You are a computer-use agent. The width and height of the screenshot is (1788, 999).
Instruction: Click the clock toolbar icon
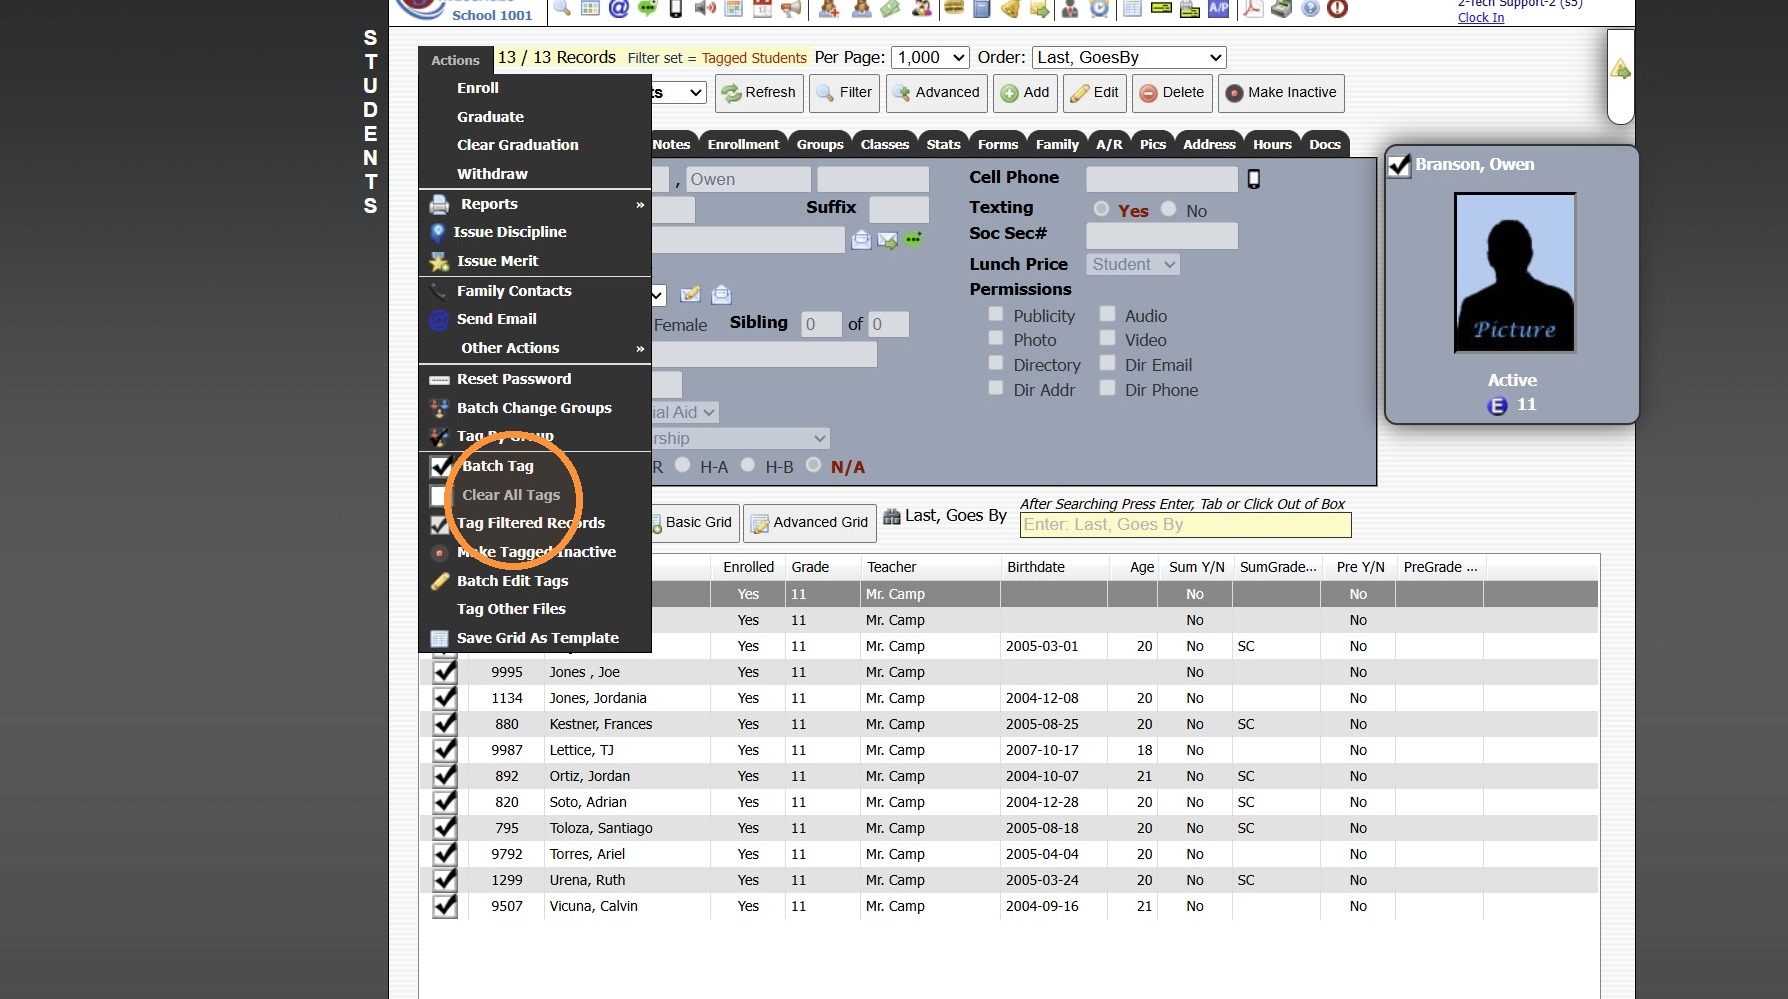pos(1099,8)
